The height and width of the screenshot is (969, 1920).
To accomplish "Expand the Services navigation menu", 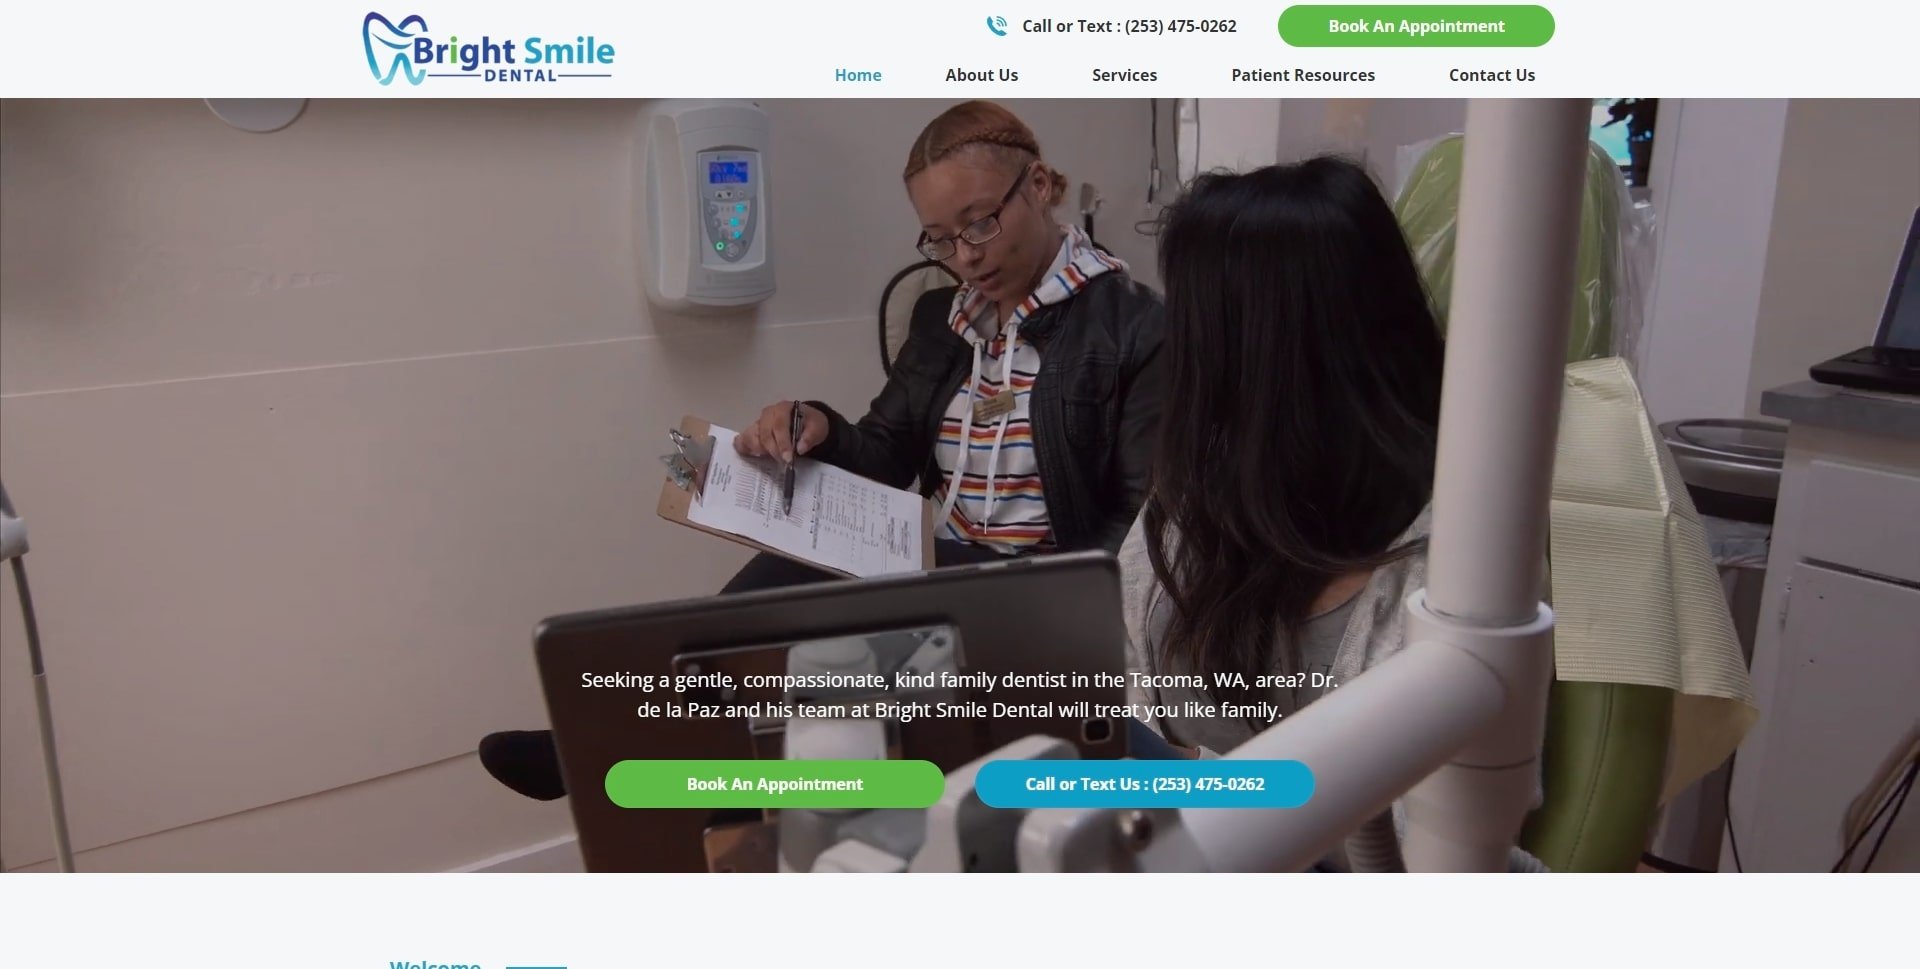I will [x=1124, y=75].
